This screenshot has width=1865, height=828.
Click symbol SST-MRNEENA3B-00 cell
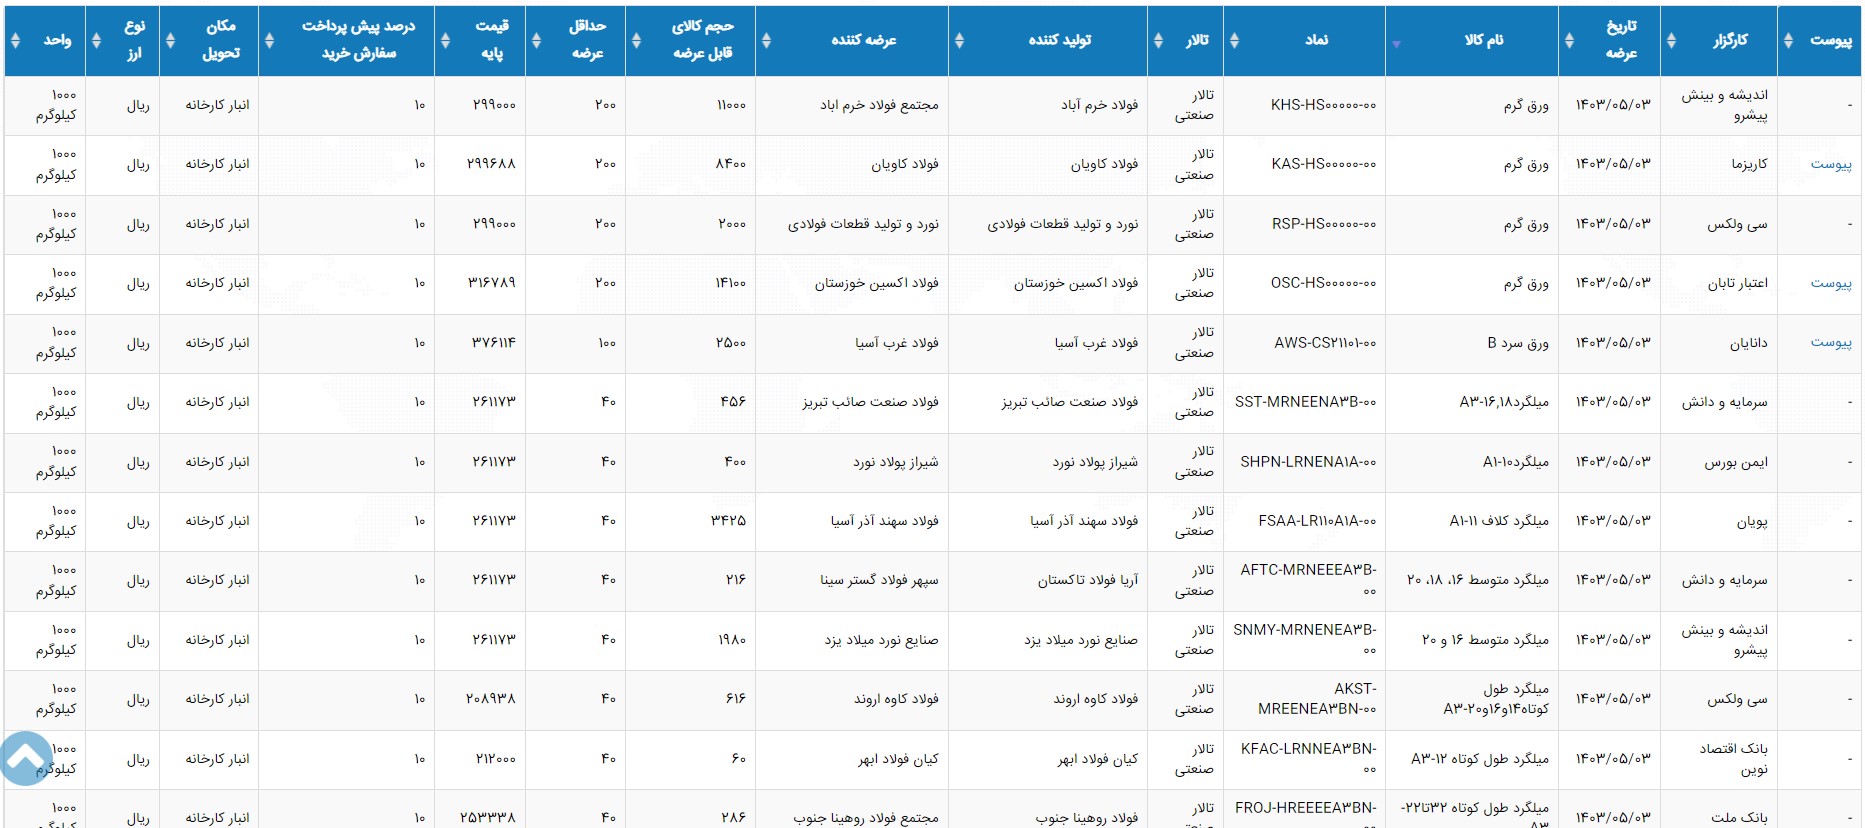(x=1305, y=402)
